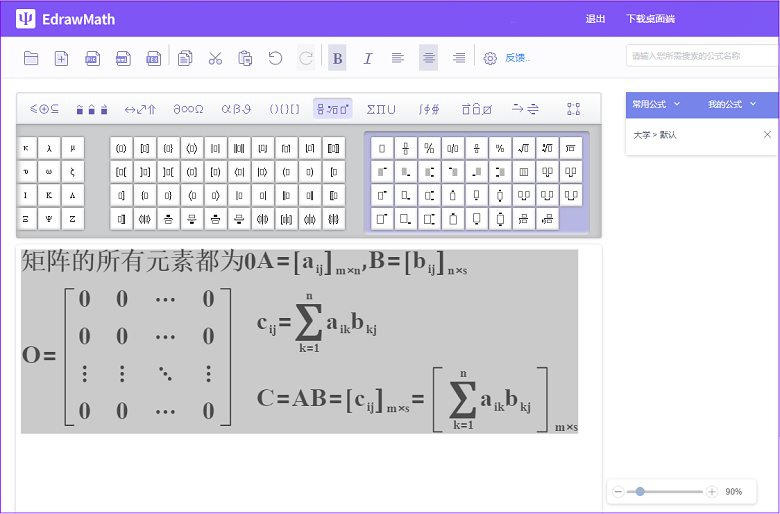Insert single placeholder box template
The image size is (780, 514).
tap(382, 148)
